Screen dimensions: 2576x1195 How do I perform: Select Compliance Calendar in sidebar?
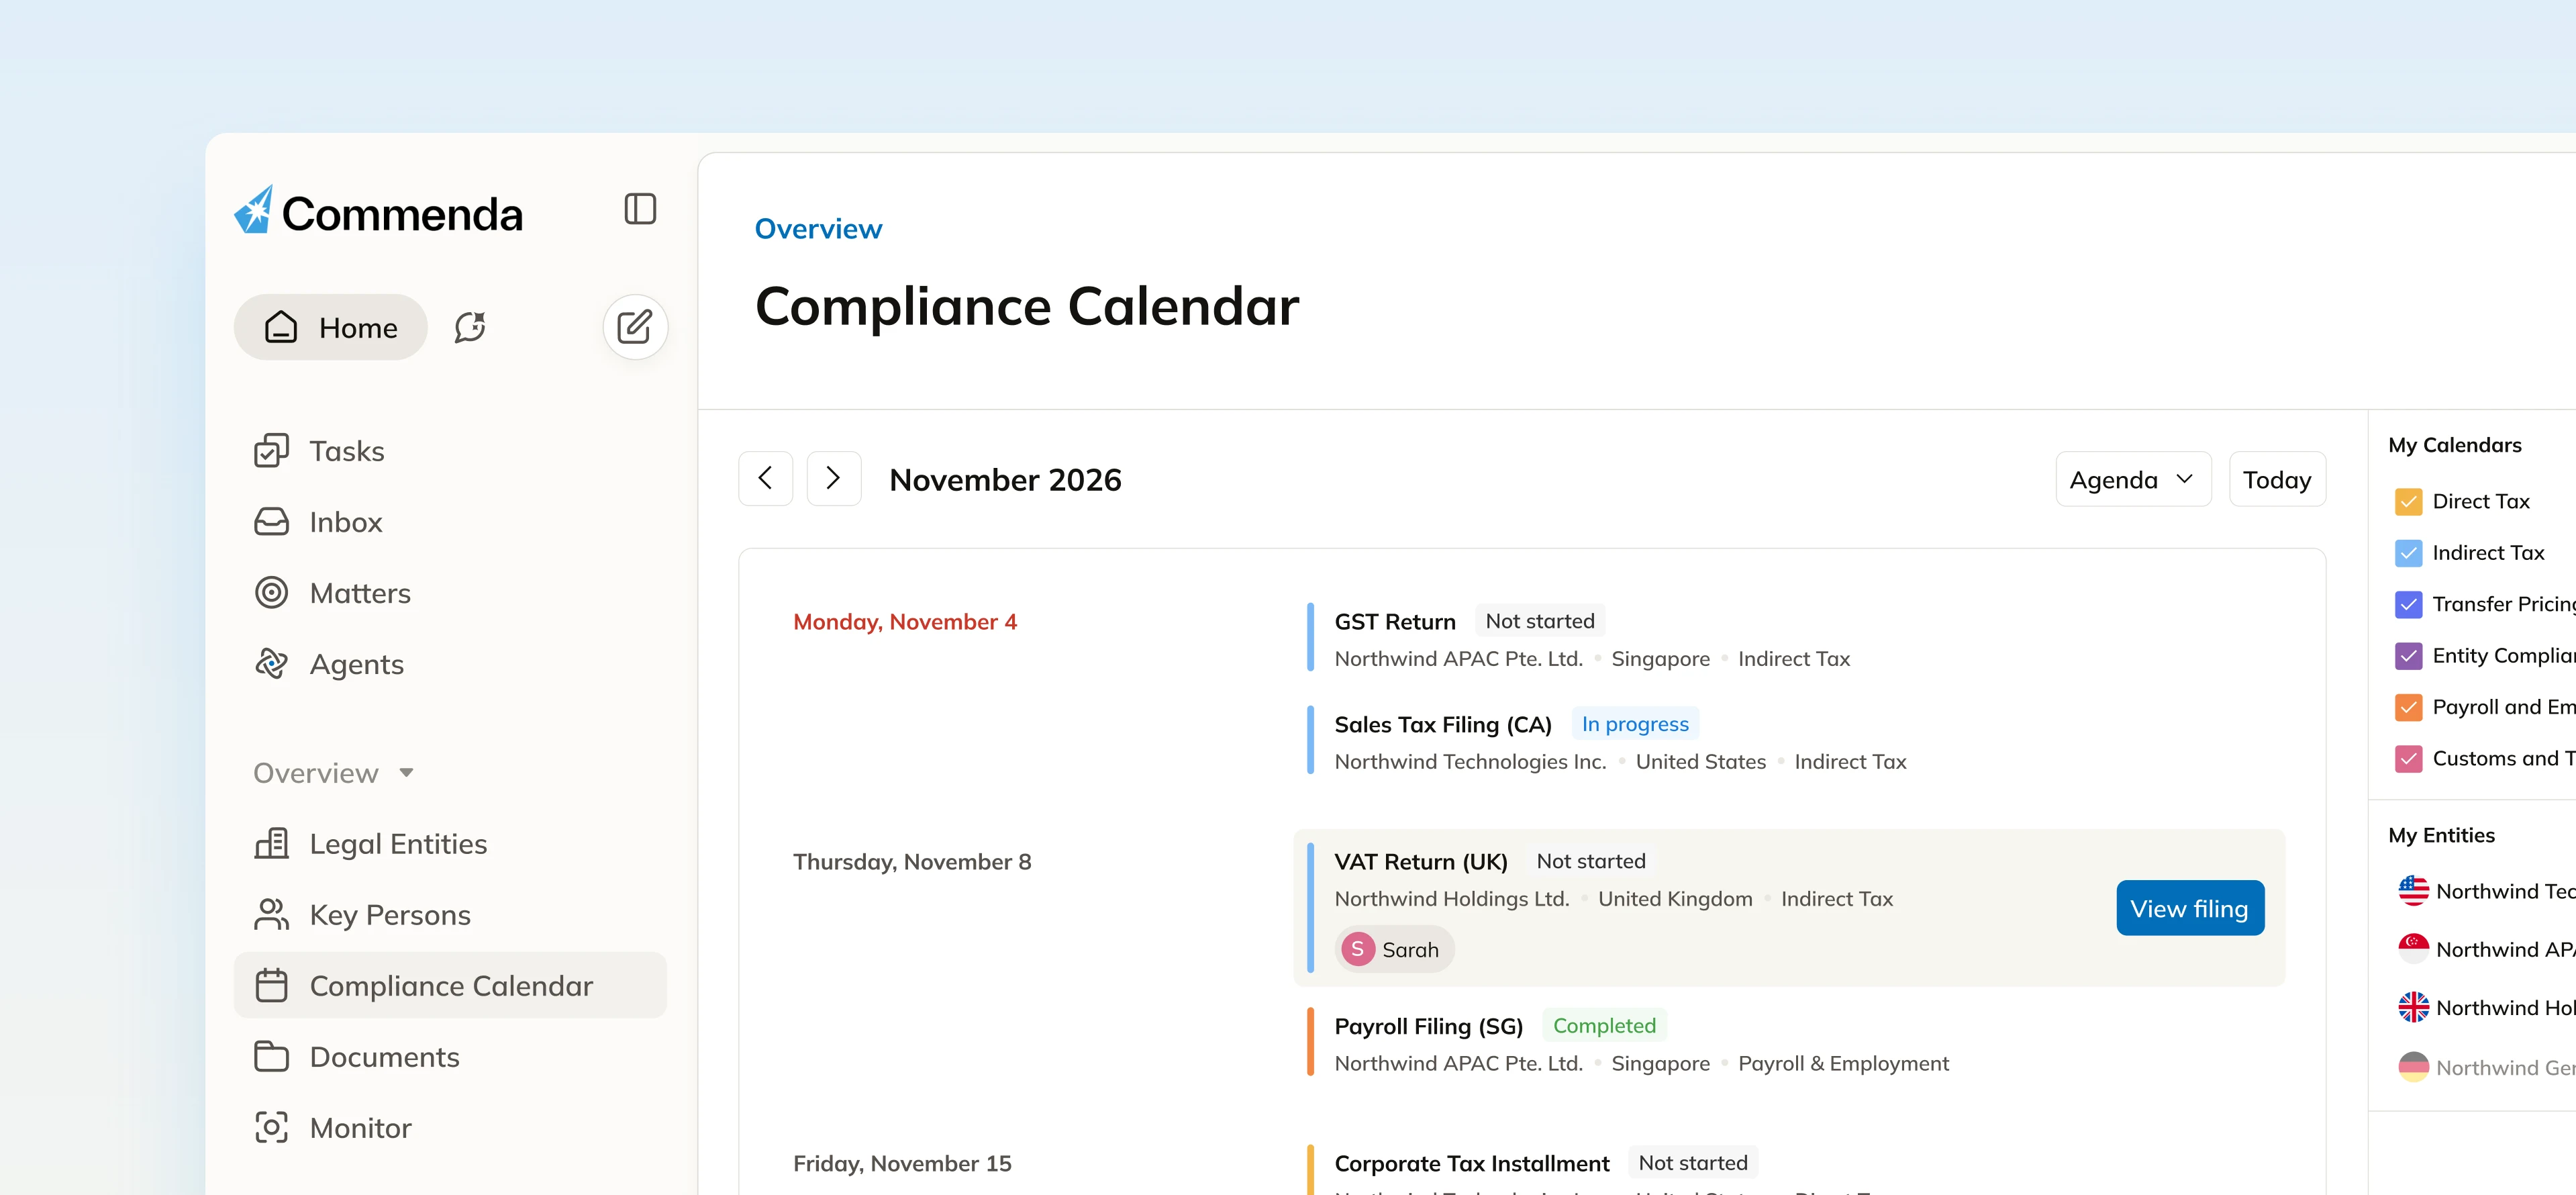(450, 985)
